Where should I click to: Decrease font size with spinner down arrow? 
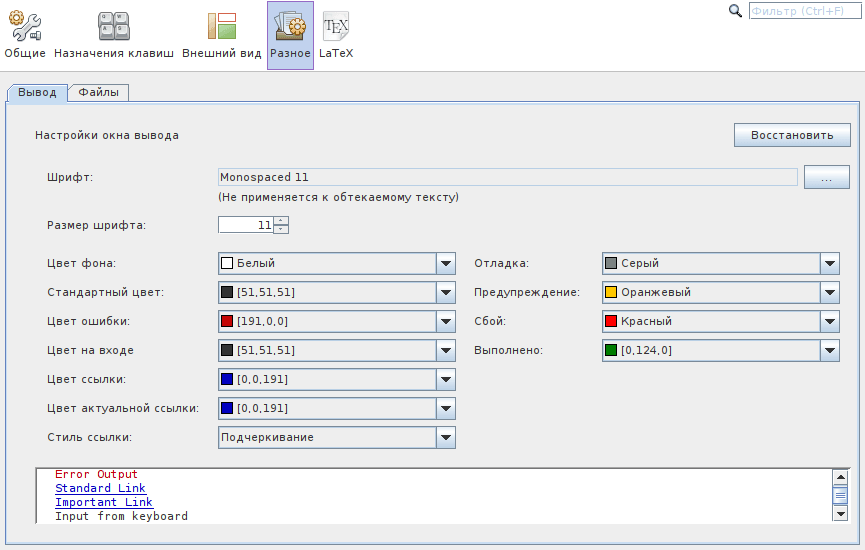pyautogui.click(x=281, y=229)
